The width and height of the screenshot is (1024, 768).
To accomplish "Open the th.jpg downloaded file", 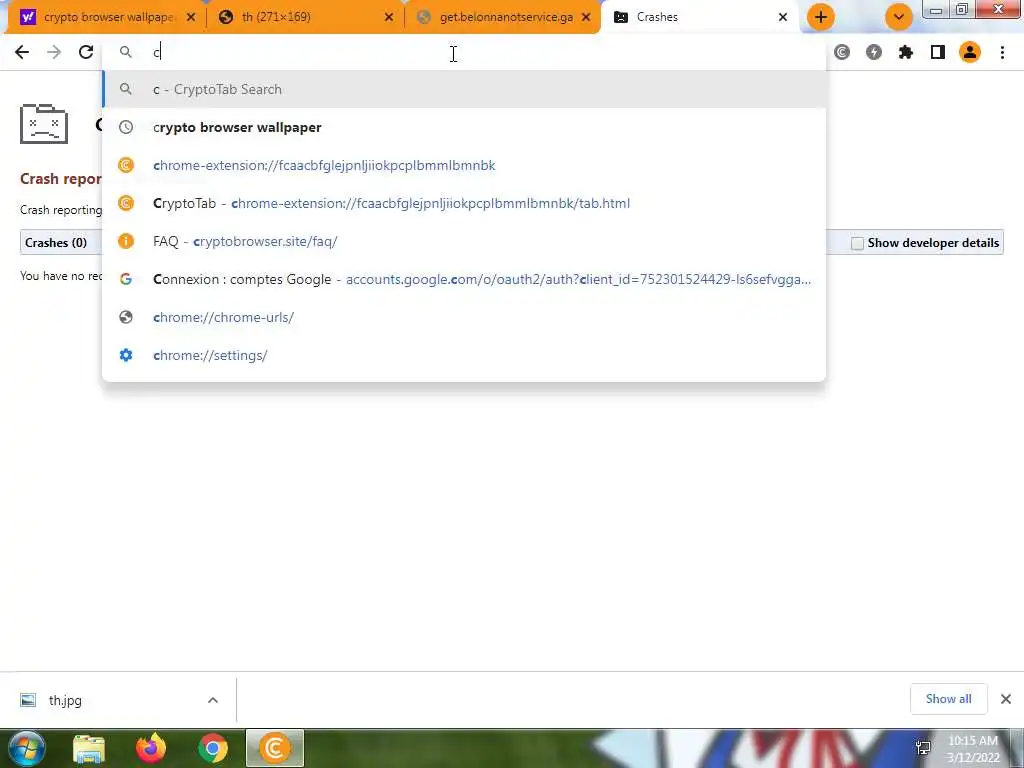I will click(65, 700).
